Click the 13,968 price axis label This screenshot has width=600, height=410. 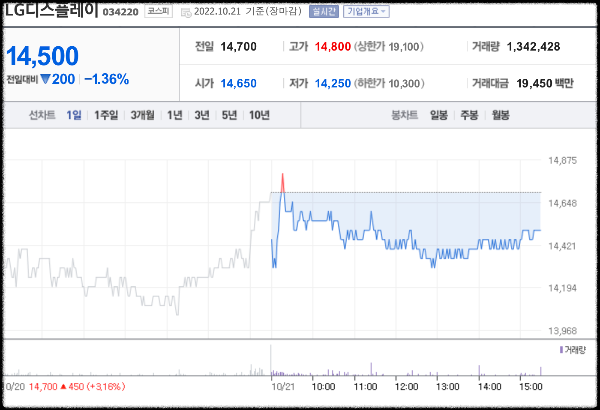(x=562, y=331)
